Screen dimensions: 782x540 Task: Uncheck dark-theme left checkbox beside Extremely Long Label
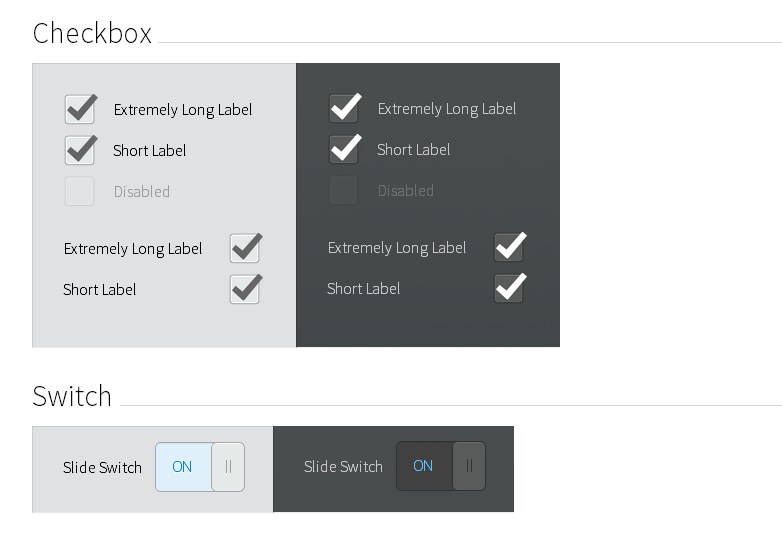[x=343, y=108]
